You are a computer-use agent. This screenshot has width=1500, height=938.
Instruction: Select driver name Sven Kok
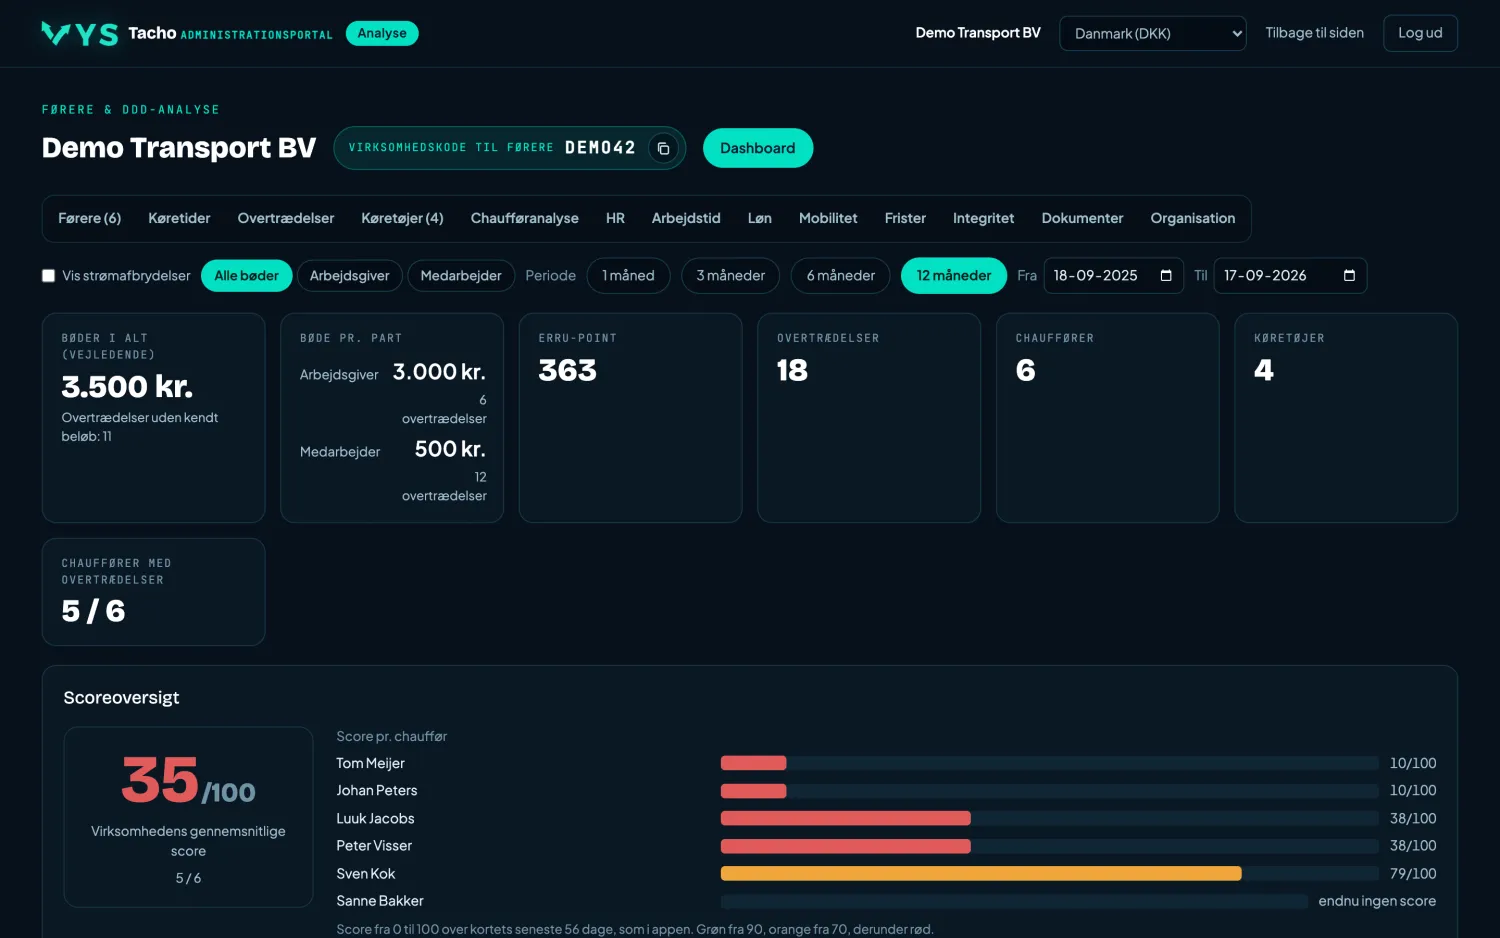[x=366, y=873]
